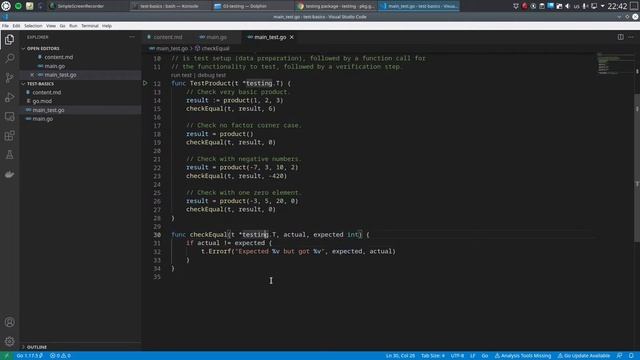The height and width of the screenshot is (360, 640).
Task: Change Tab Size indentation in status bar
Action: point(433,356)
